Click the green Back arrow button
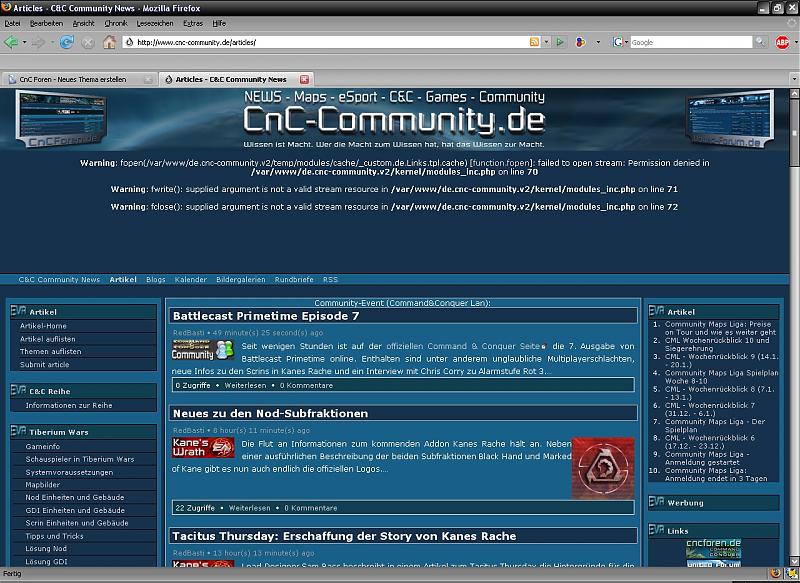The image size is (800, 583). coord(11,42)
